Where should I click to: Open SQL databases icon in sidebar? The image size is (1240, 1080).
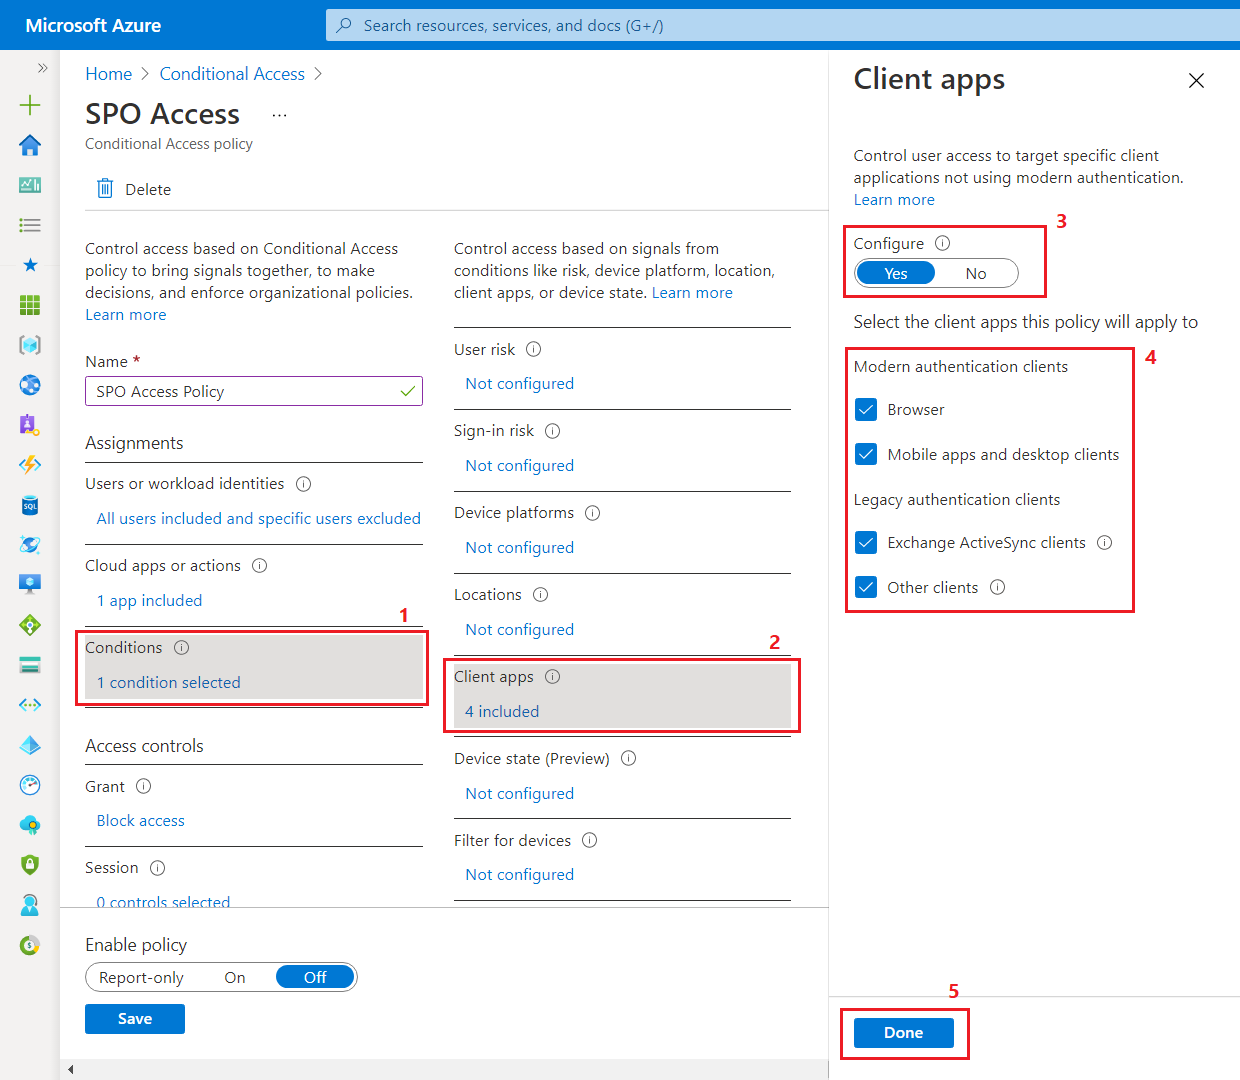(30, 505)
